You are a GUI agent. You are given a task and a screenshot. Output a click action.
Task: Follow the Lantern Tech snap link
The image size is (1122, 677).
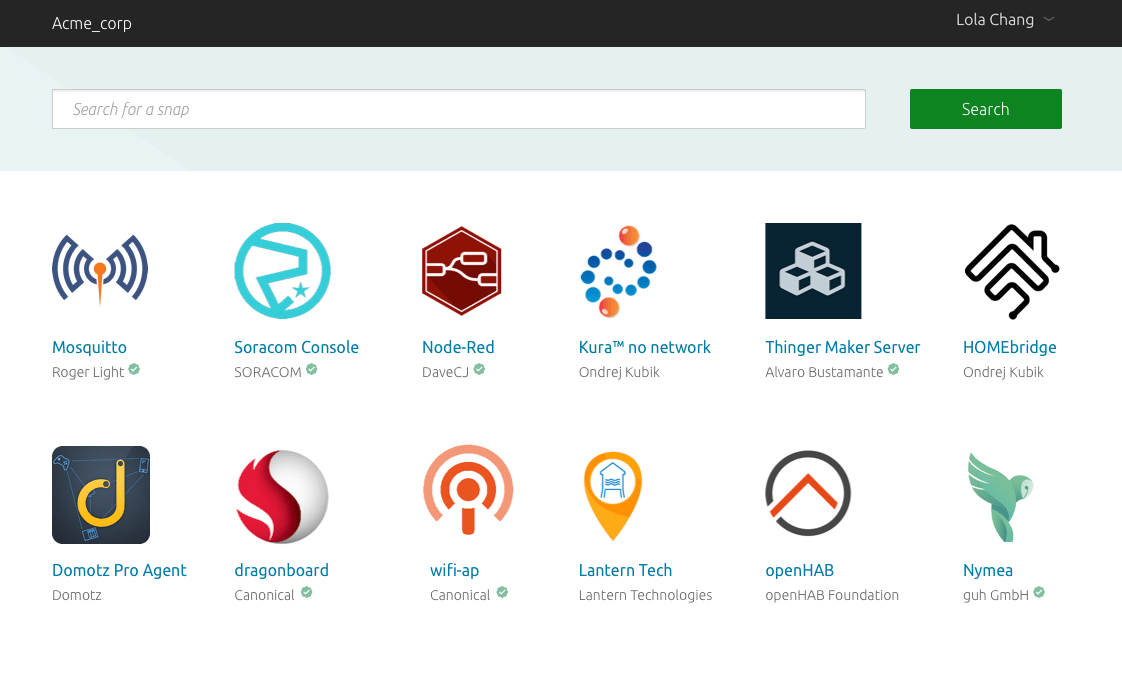[x=625, y=570]
